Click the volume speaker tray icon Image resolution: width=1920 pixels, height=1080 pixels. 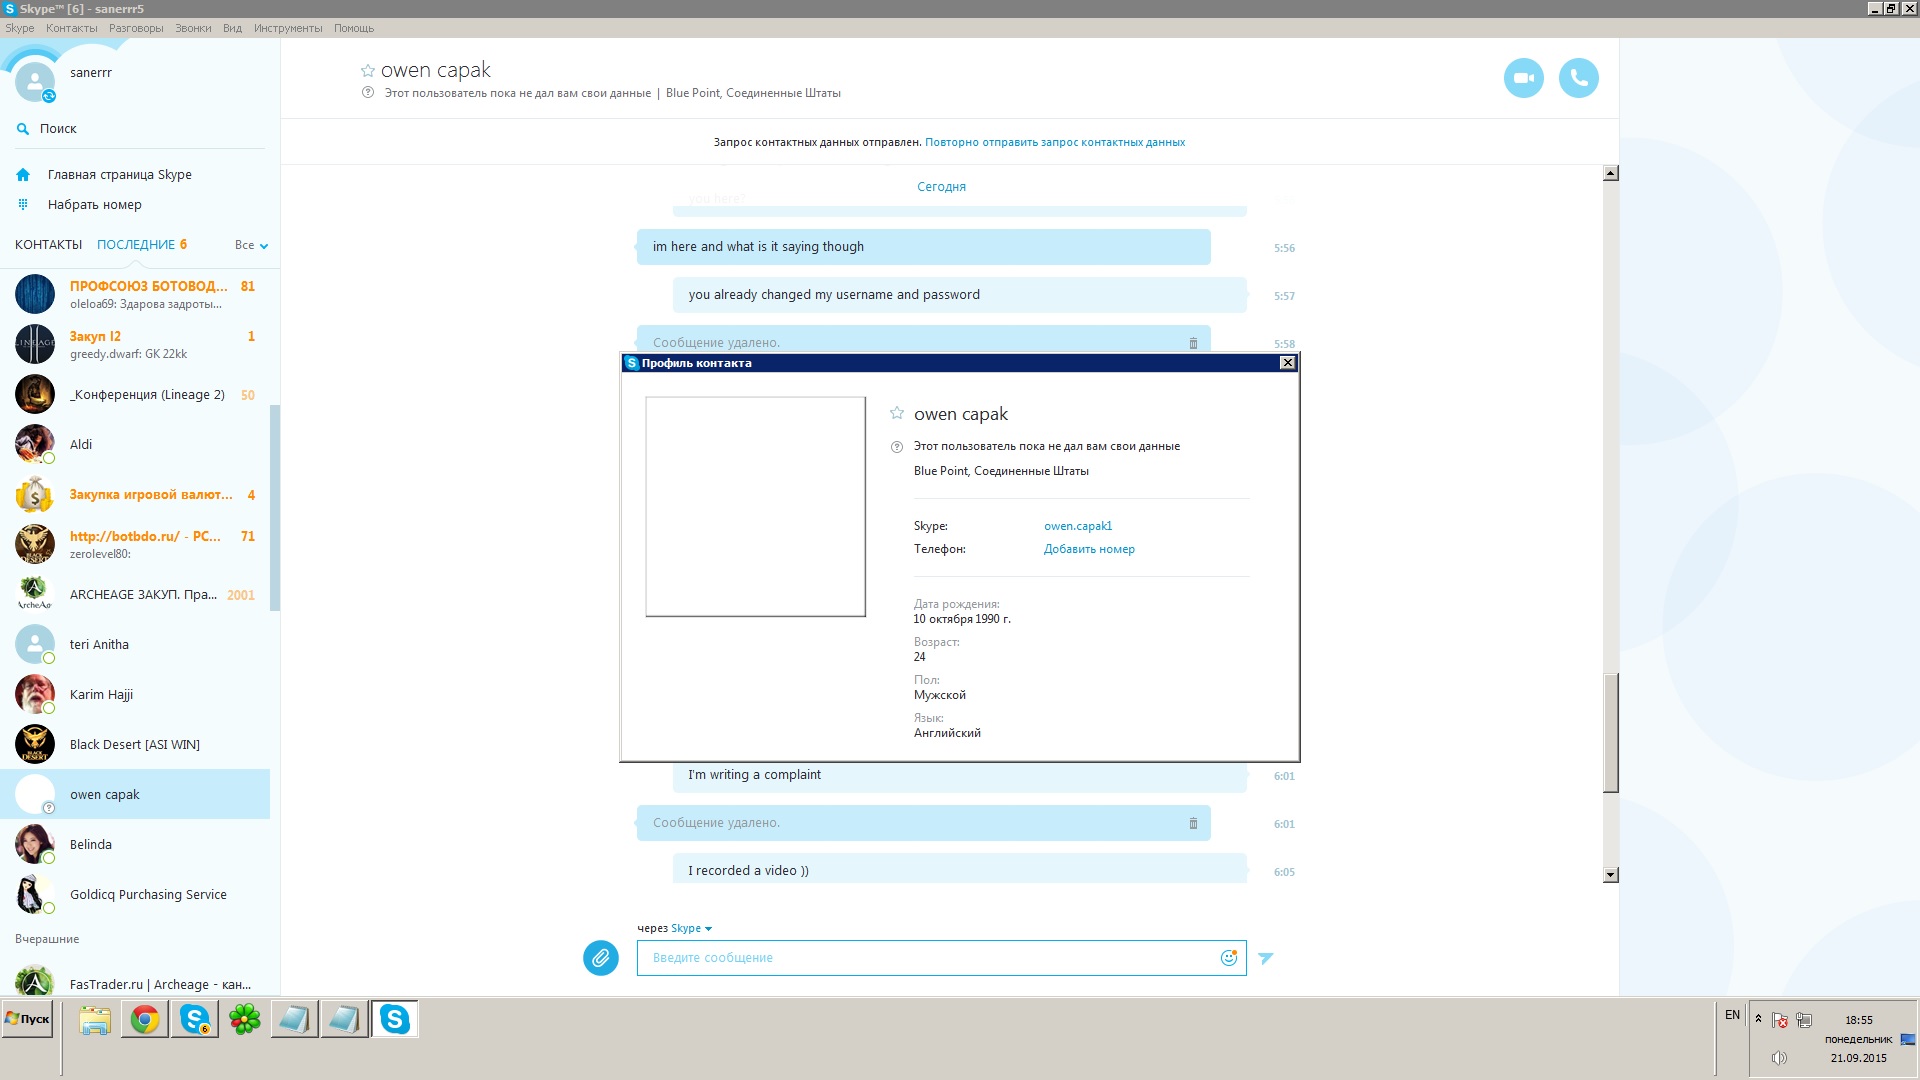tap(1779, 1058)
